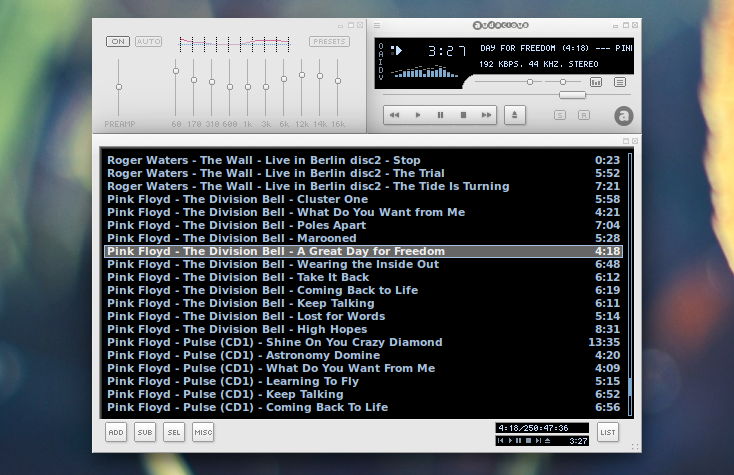Click the equalizer curve graph

point(234,44)
